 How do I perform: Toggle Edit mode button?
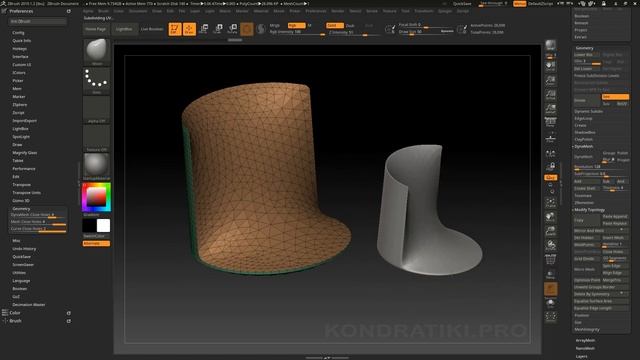[x=175, y=29]
